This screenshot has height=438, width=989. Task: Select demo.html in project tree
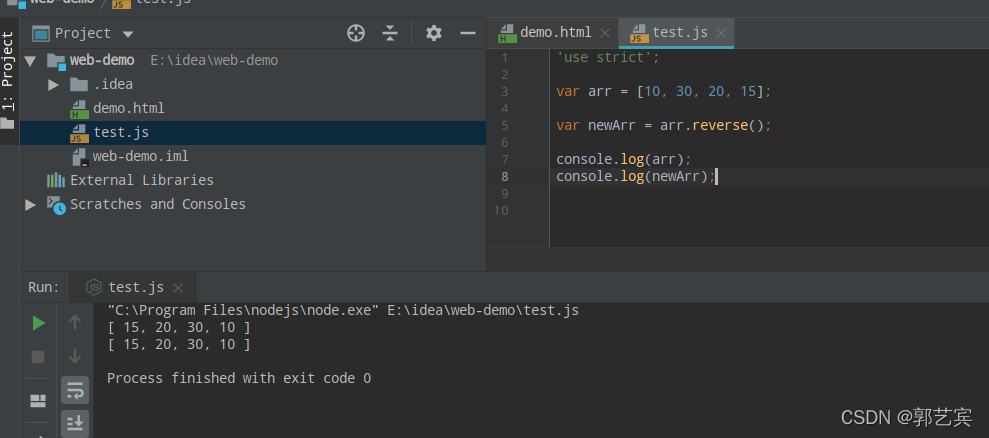[x=129, y=109]
